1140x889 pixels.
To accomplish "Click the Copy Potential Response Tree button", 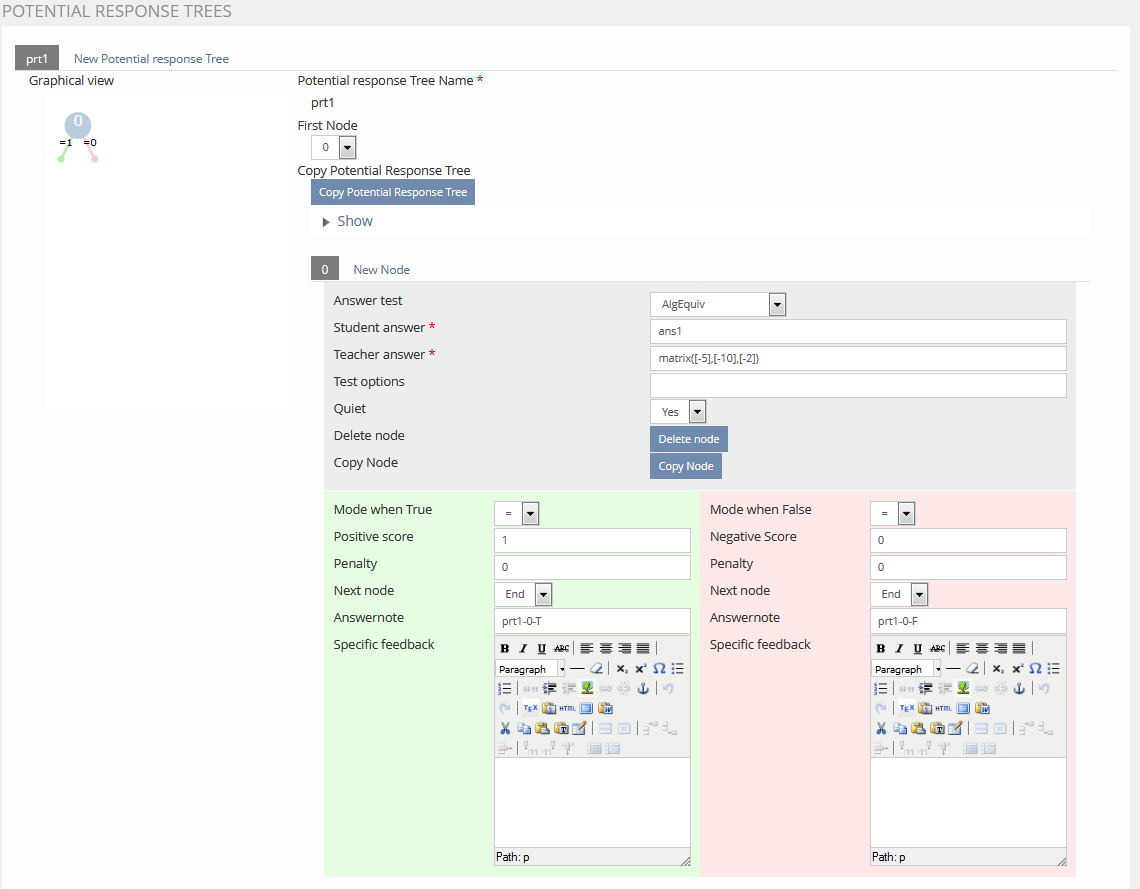I will tap(392, 192).
